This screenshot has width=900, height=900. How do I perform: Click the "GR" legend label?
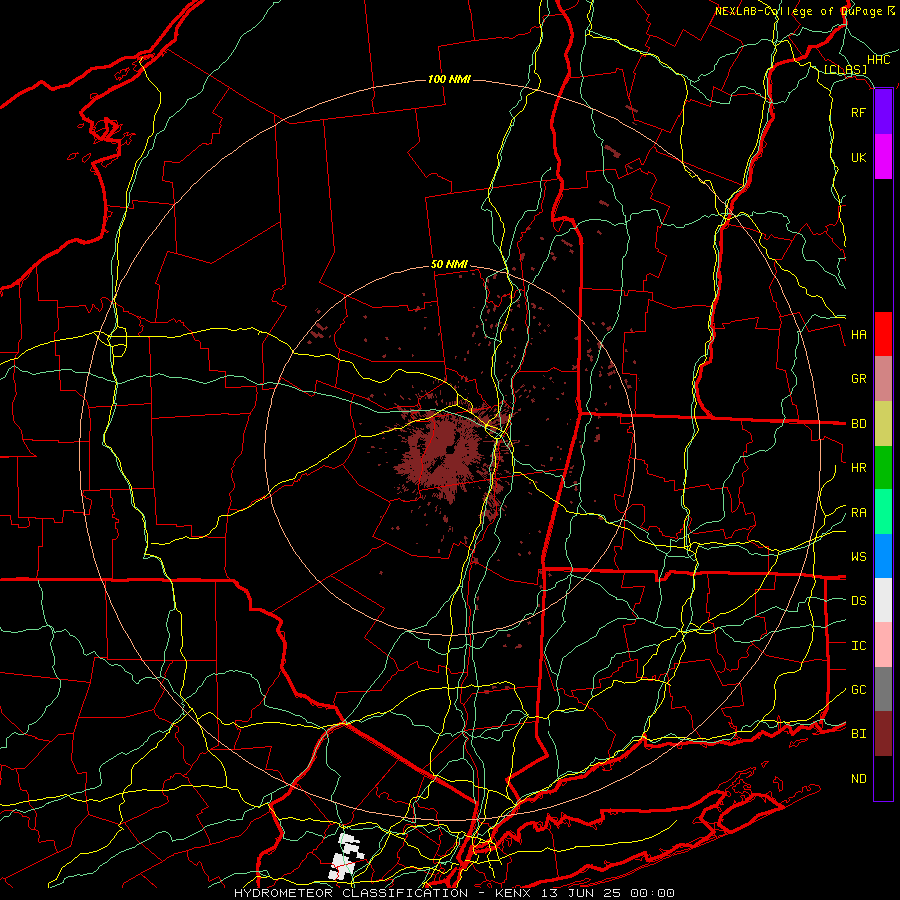point(858,379)
